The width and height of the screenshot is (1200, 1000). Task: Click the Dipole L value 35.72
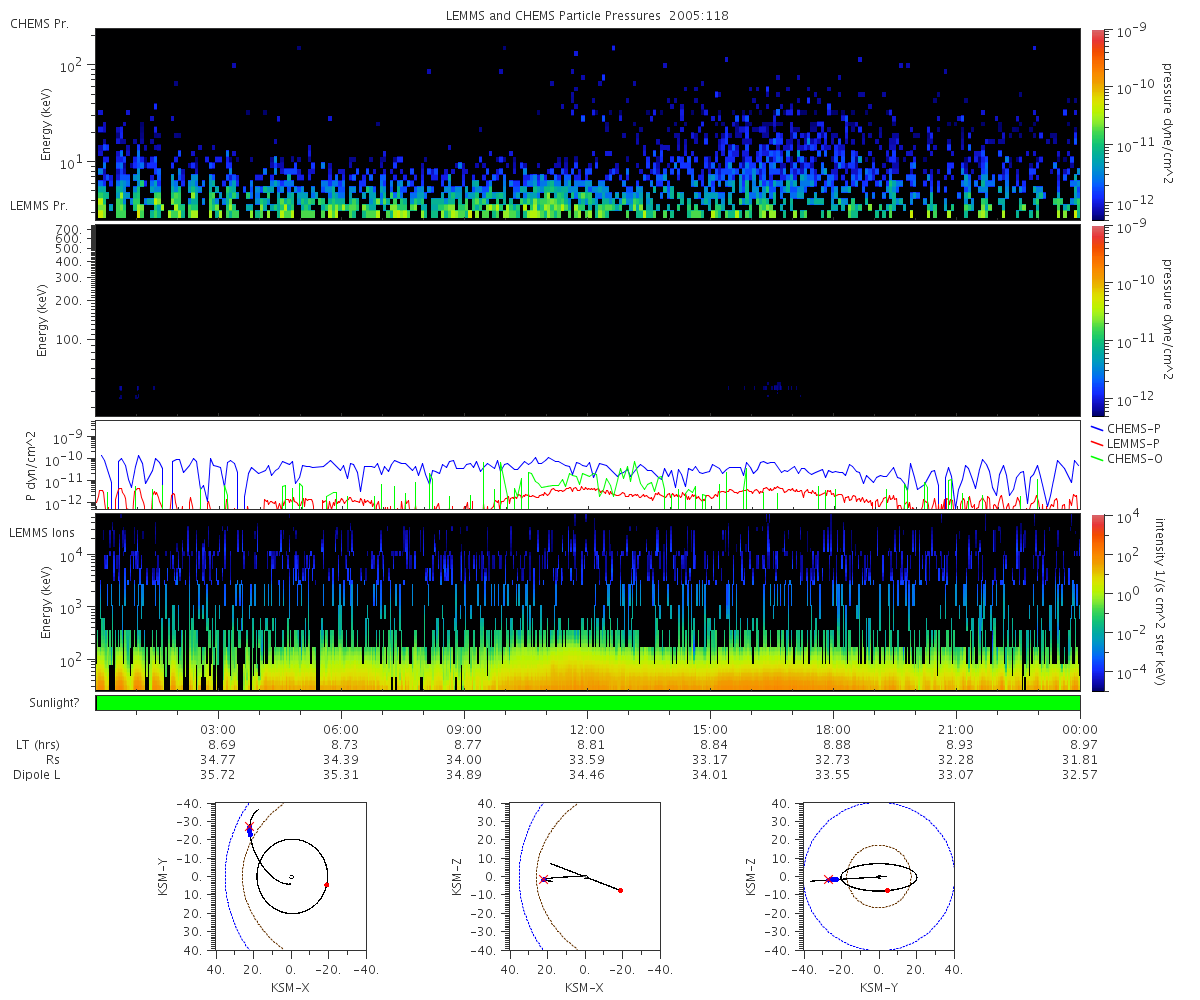coord(218,775)
